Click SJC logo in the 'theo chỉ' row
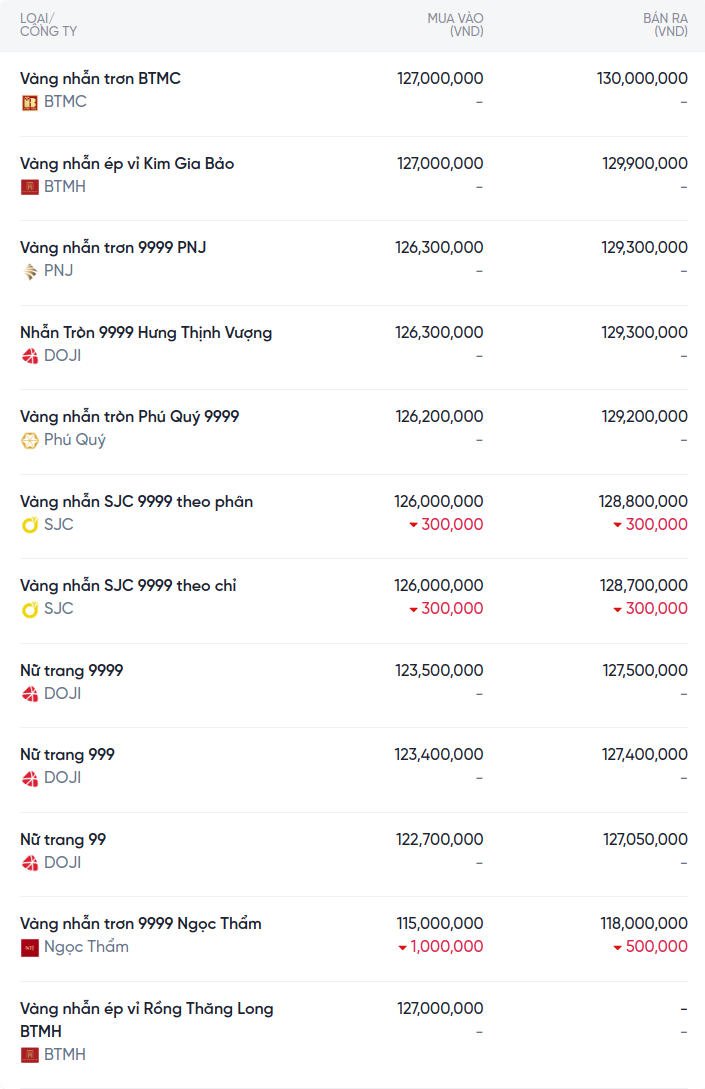Viewport: 705px width, 1089px height. 30,609
